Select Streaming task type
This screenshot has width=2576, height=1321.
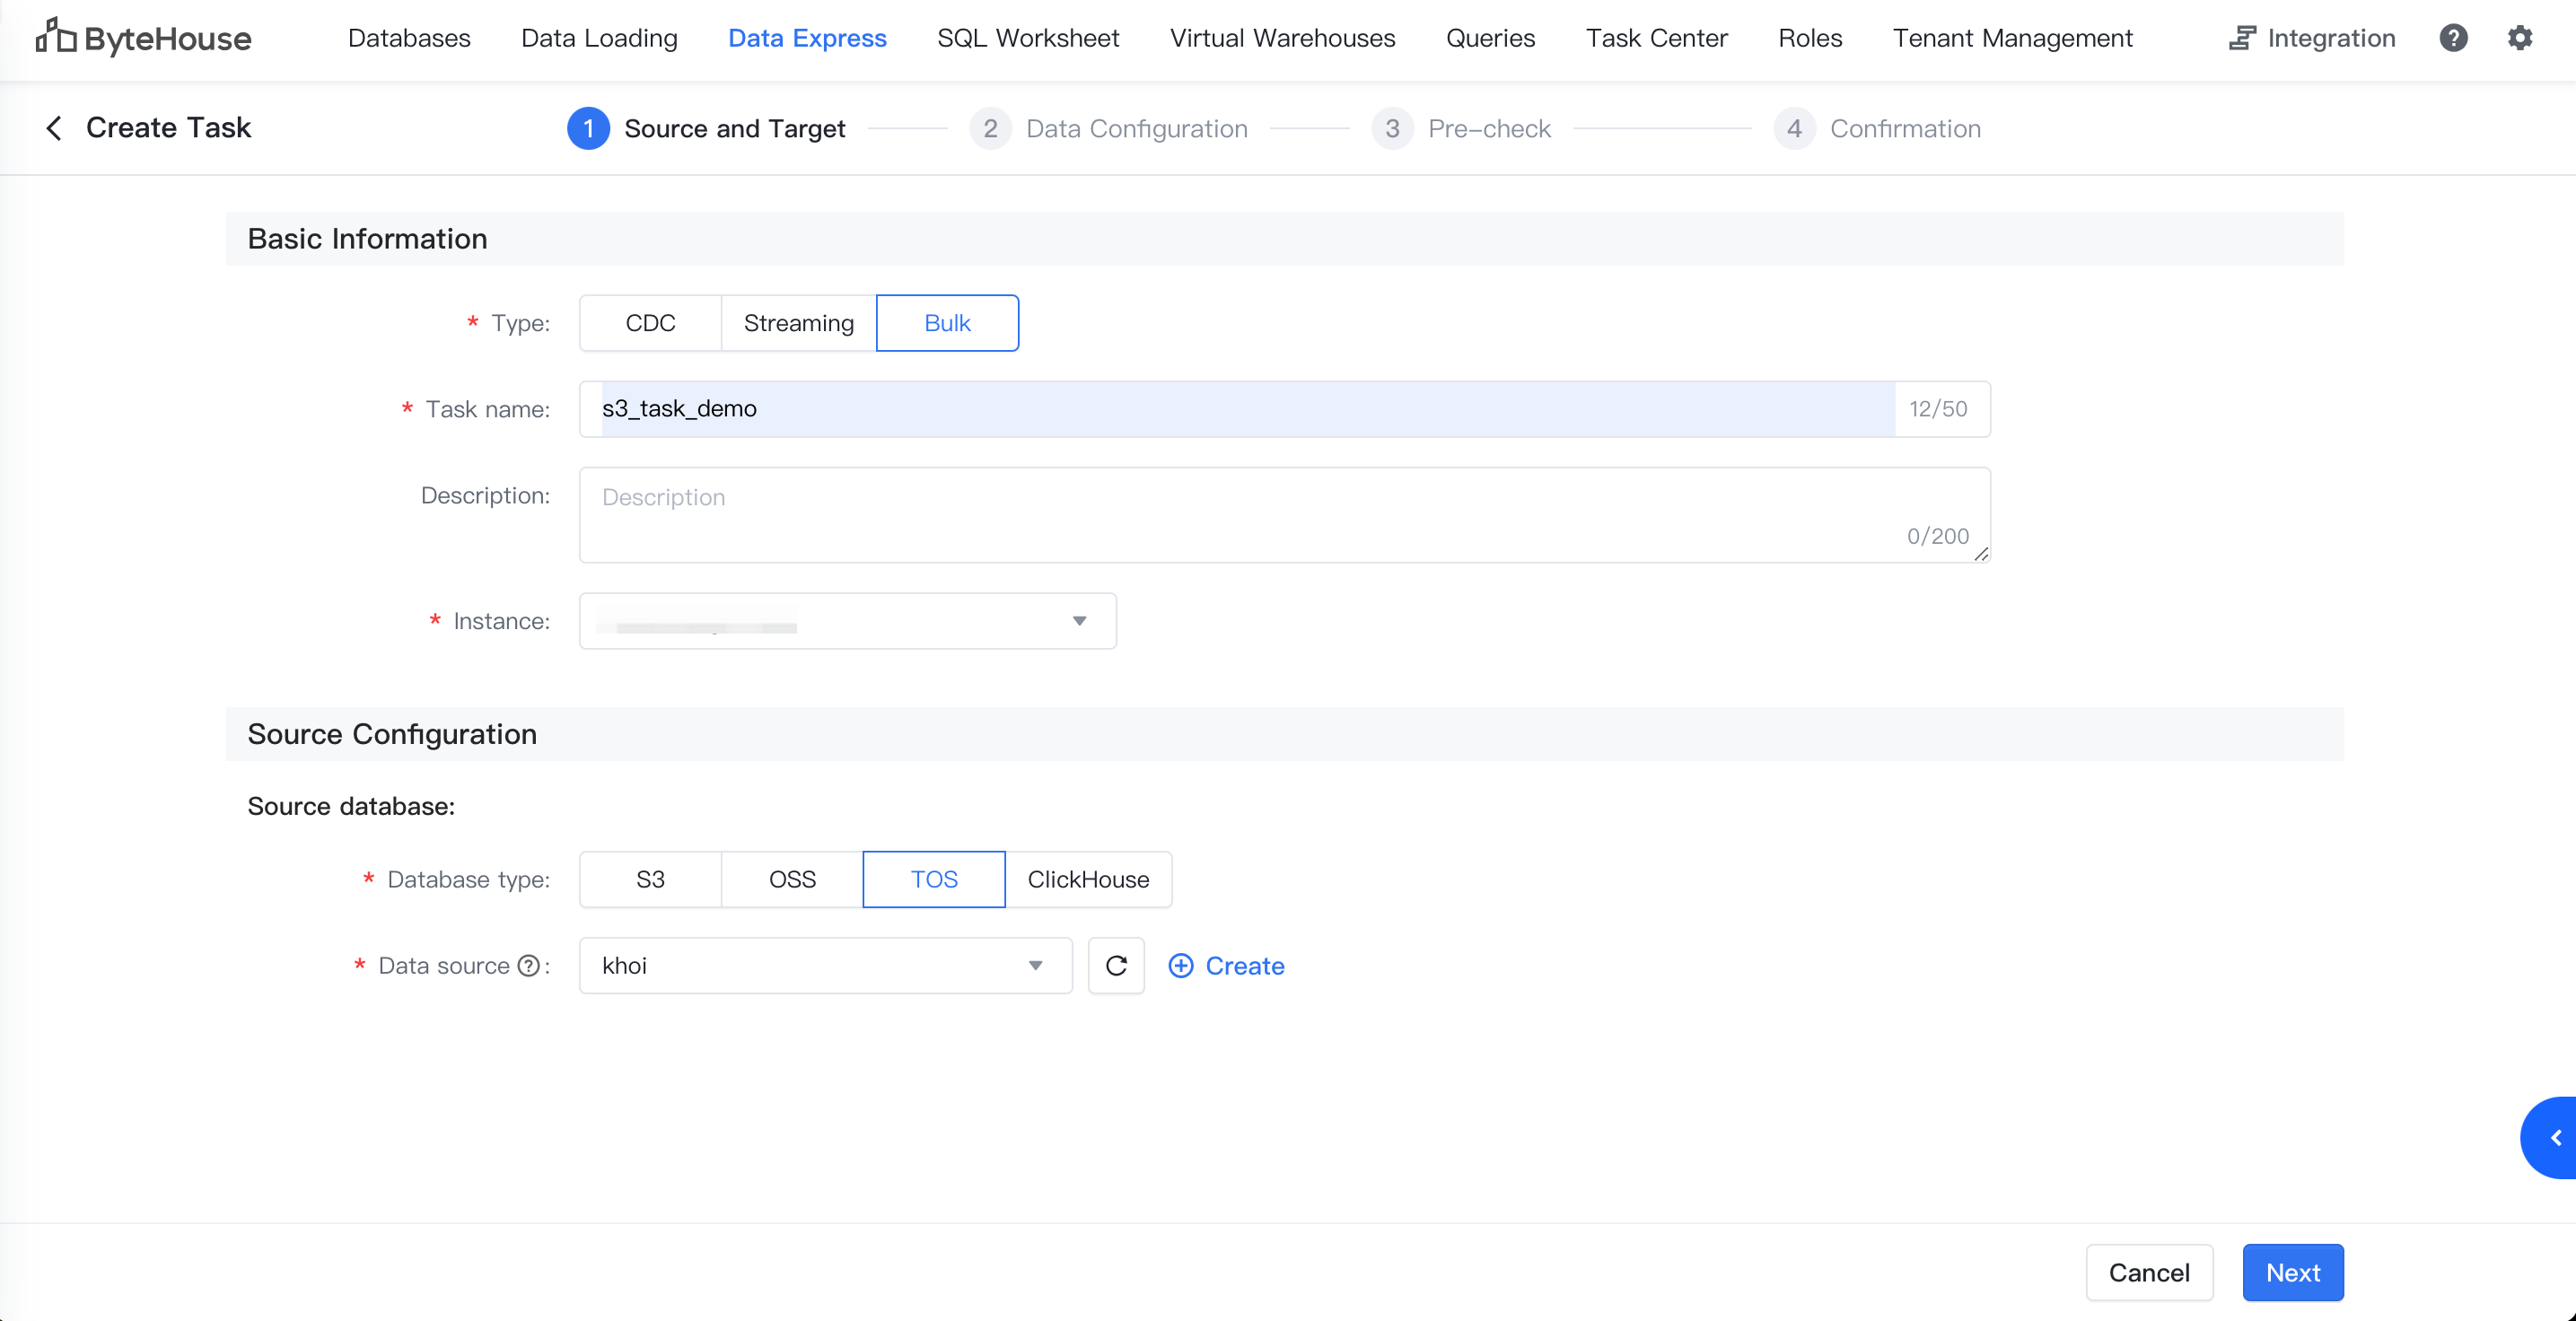click(798, 323)
